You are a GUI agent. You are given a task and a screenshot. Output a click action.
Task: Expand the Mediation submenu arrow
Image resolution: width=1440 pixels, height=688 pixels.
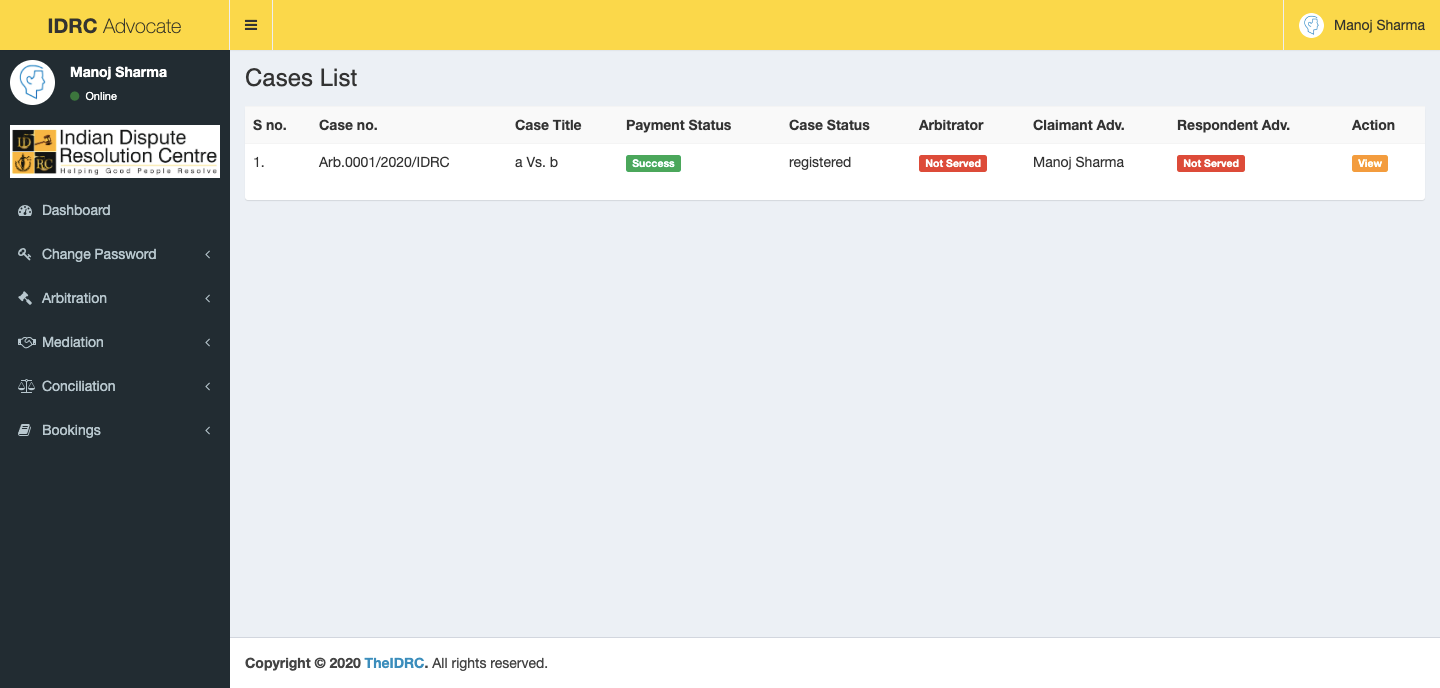pyautogui.click(x=208, y=343)
